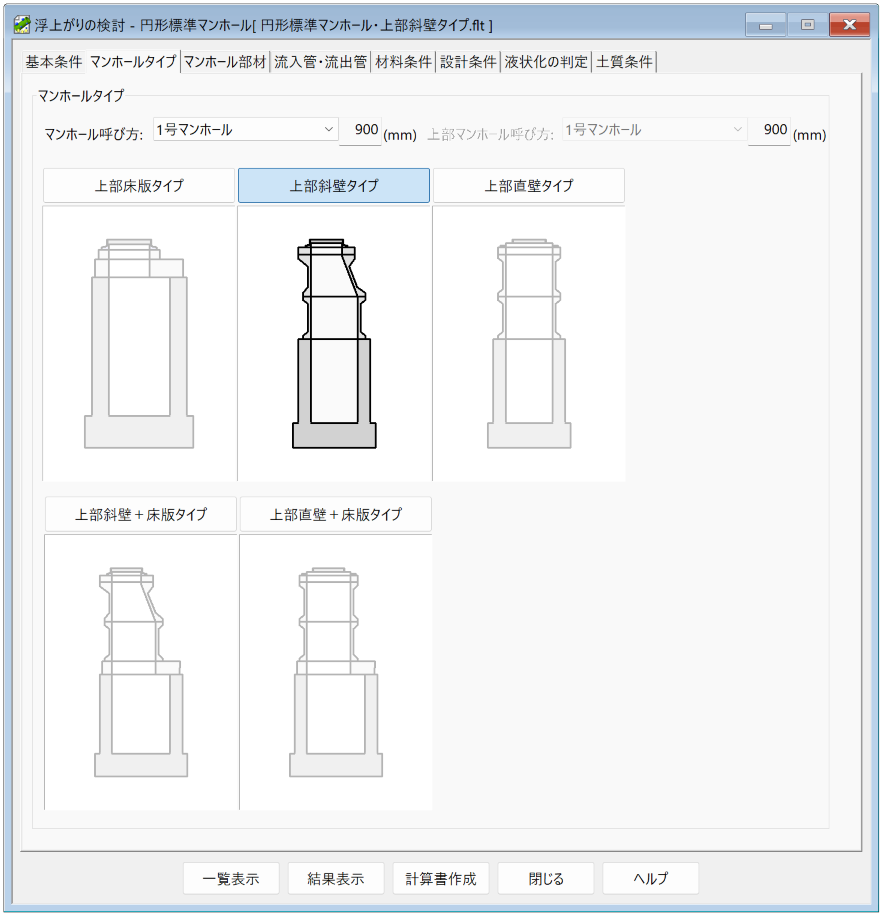Click the 上部斜壁タイプ manhole diagram
The height and width of the screenshot is (916, 881).
(x=334, y=344)
